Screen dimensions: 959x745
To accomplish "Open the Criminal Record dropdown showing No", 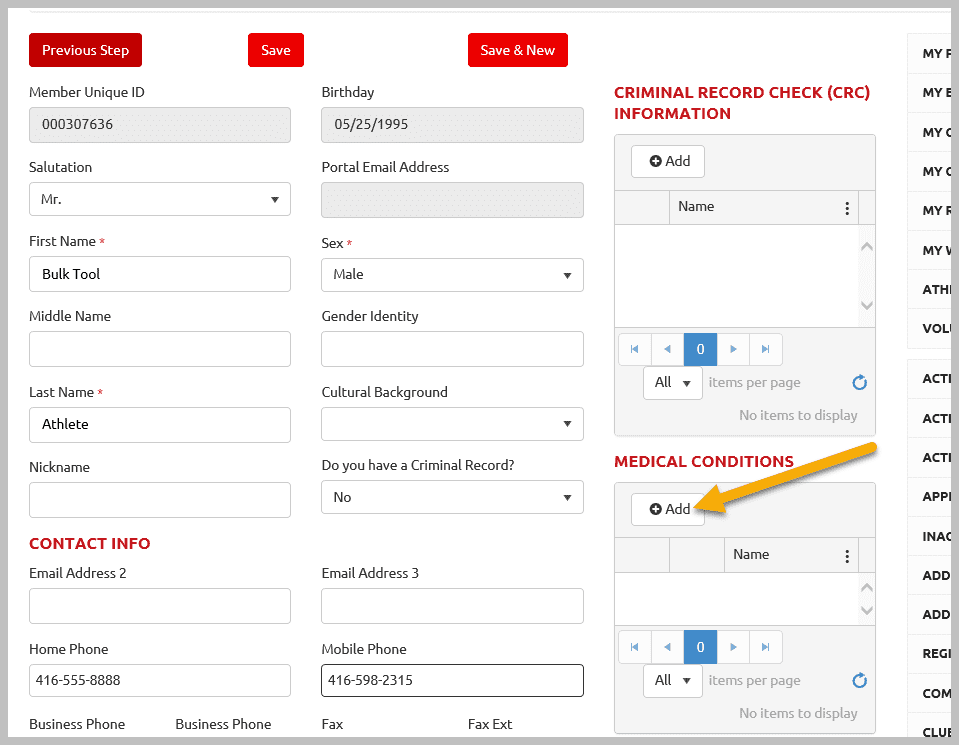I will tap(453, 497).
